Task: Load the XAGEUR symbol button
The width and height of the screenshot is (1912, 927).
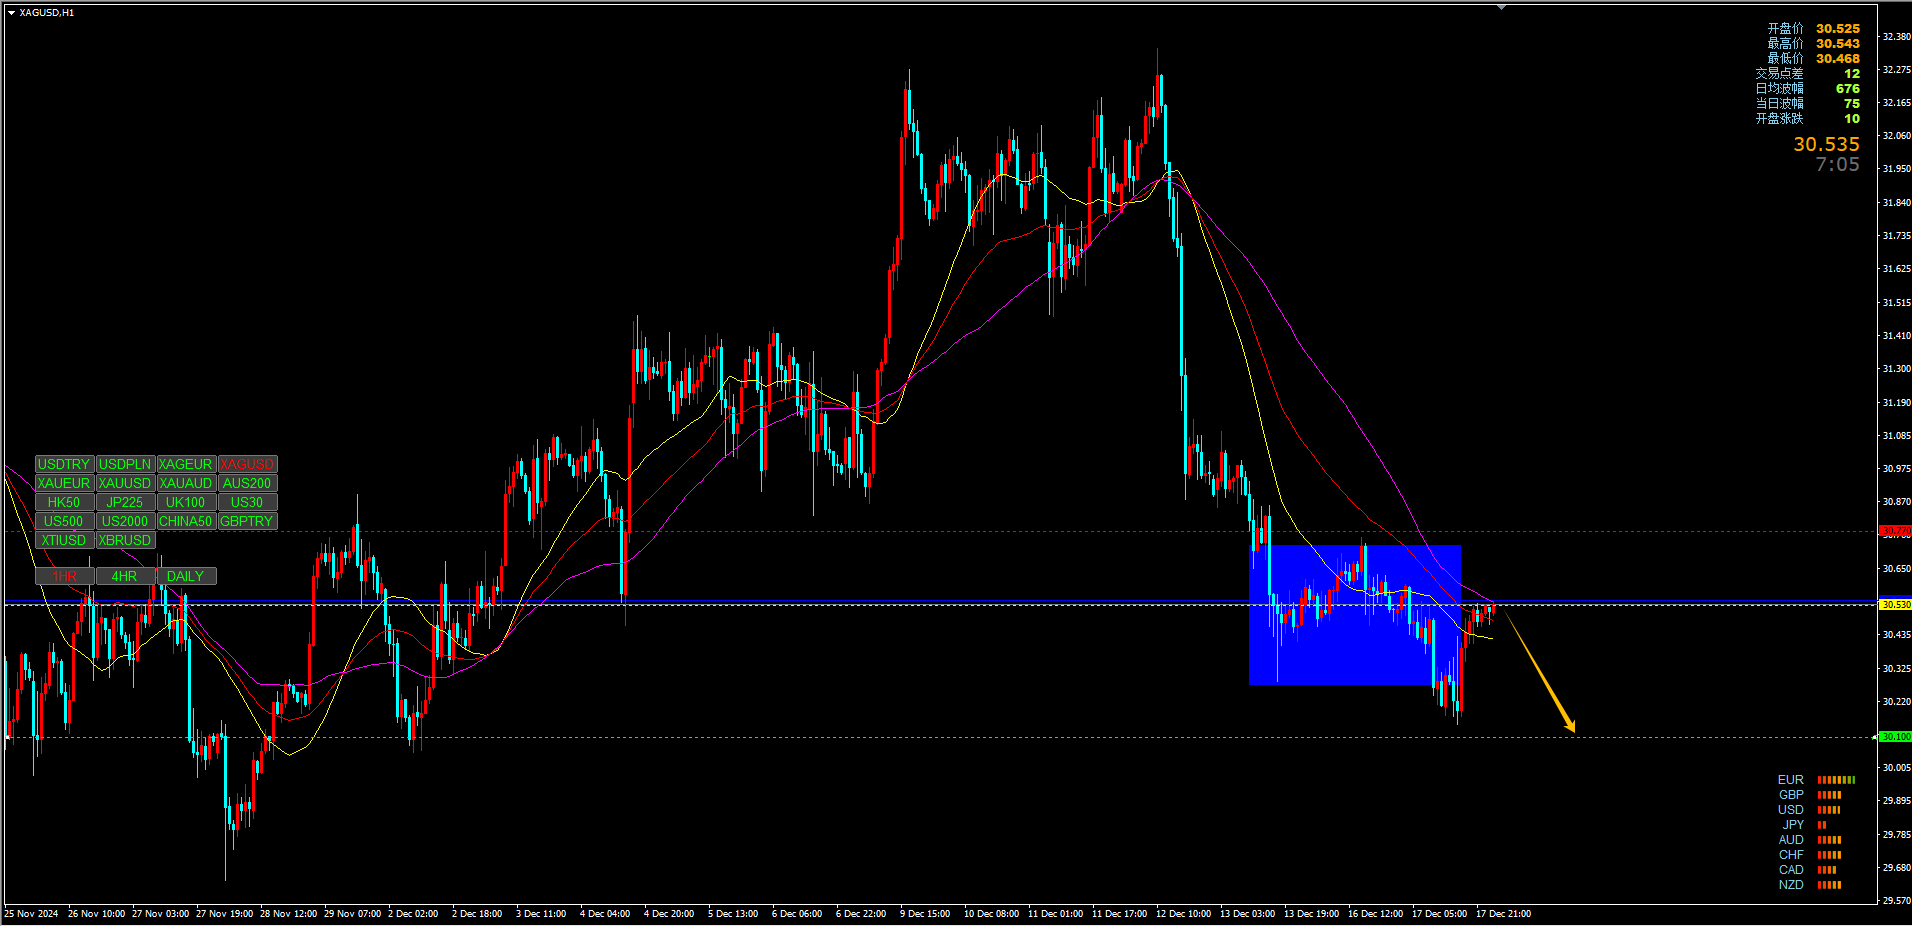Action: pyautogui.click(x=186, y=464)
